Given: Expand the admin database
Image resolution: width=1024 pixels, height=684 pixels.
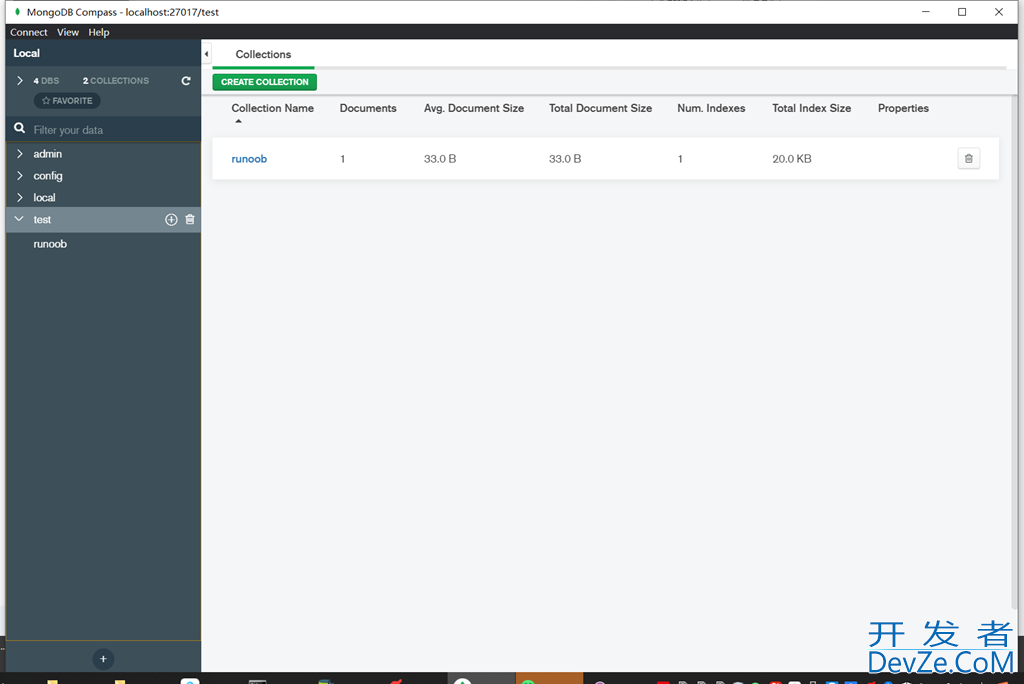Looking at the screenshot, I should pos(20,154).
